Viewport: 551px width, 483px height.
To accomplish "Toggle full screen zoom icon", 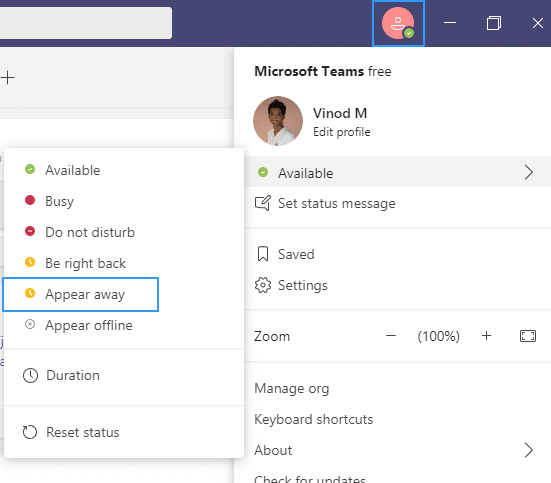I will [x=528, y=336].
